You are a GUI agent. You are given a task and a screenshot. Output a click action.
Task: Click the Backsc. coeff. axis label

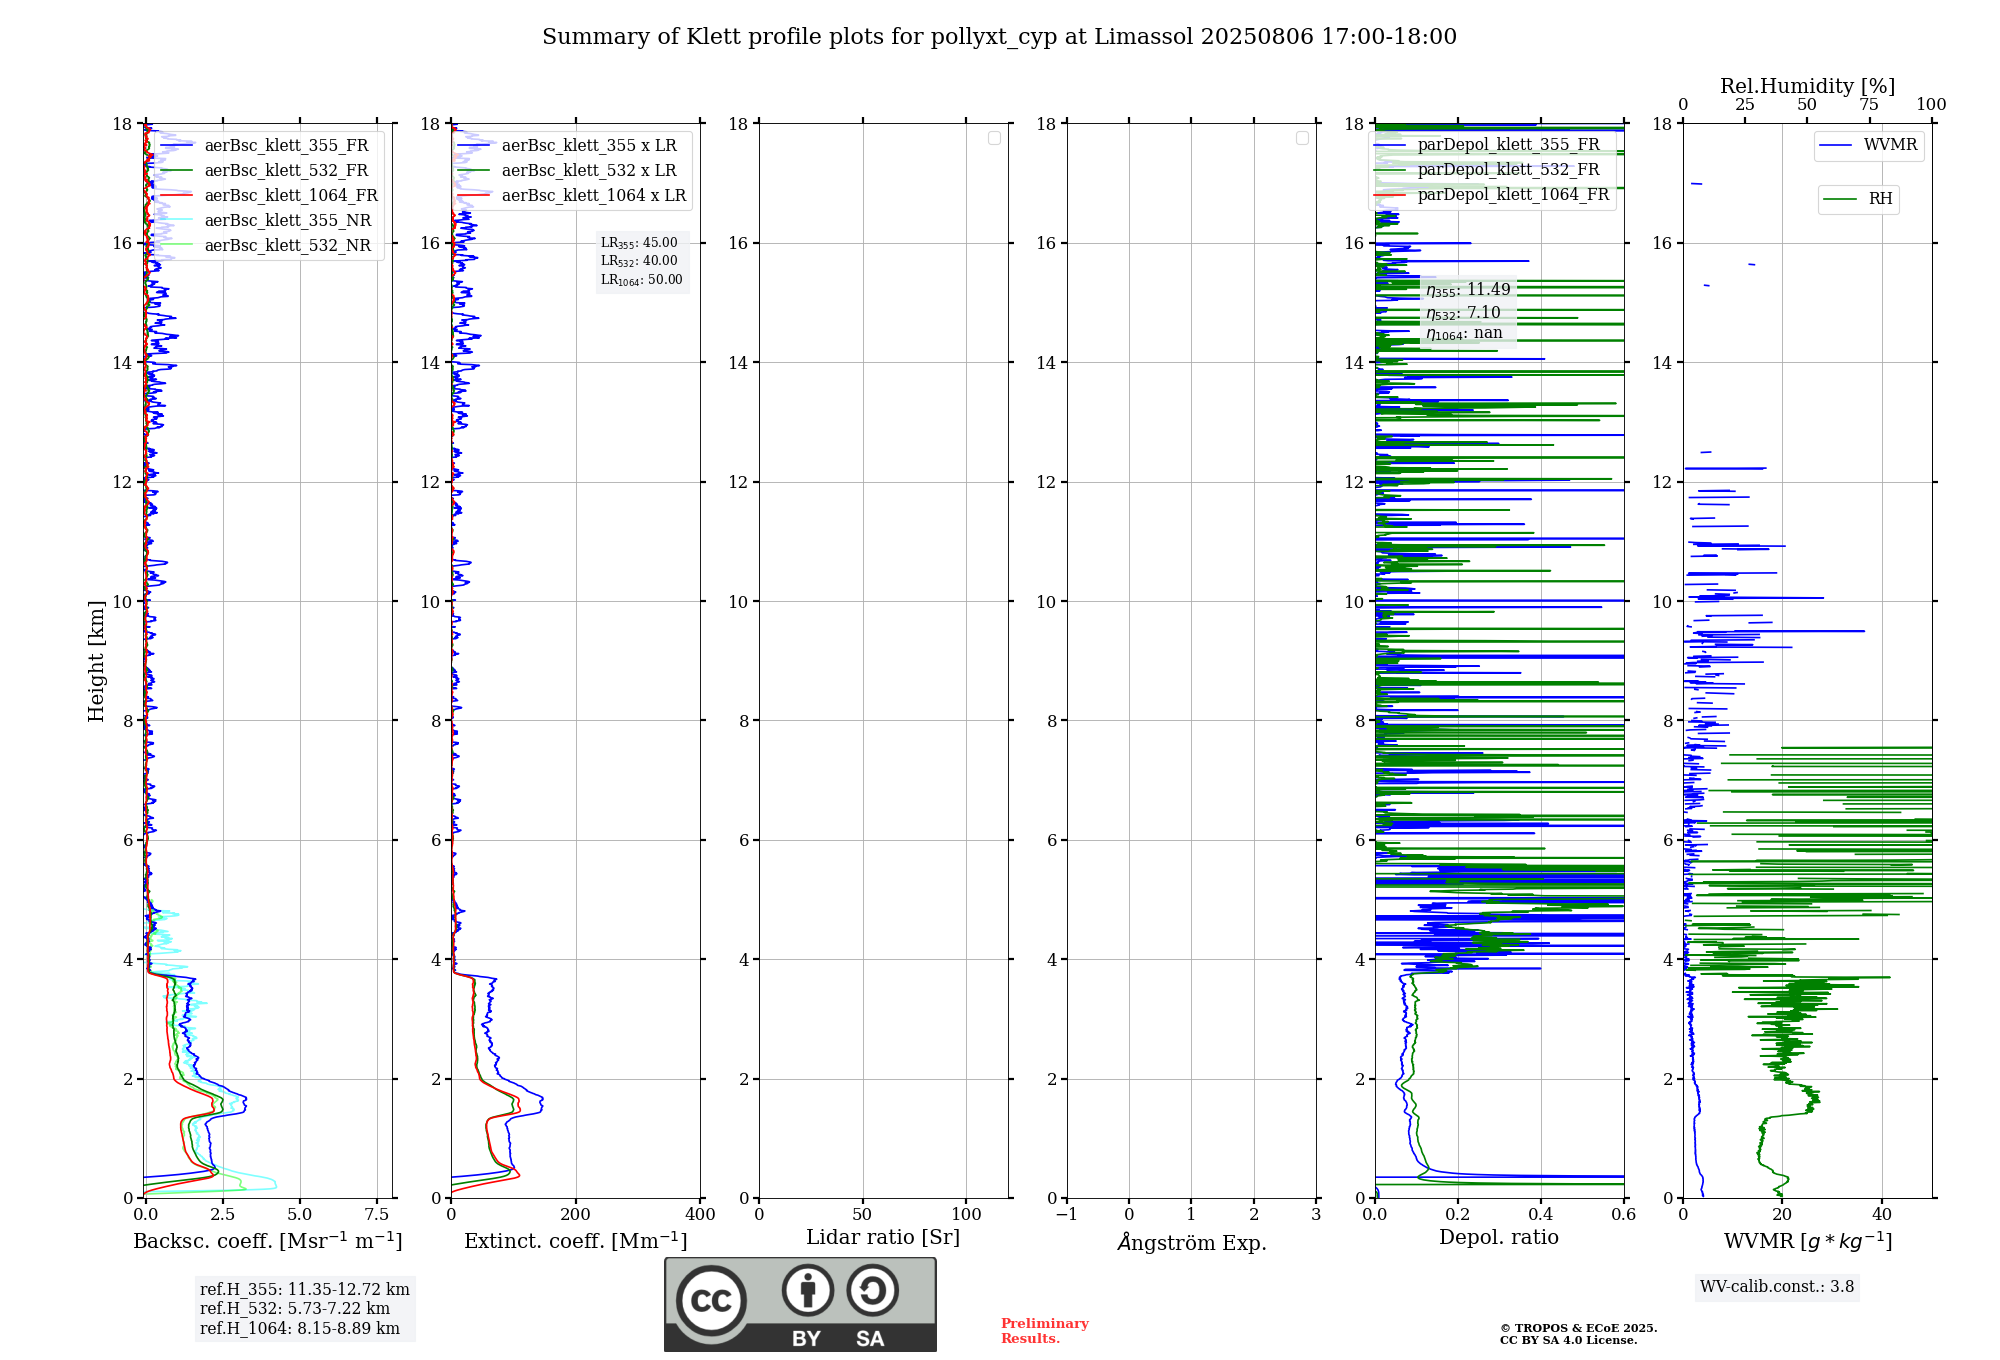268,1241
